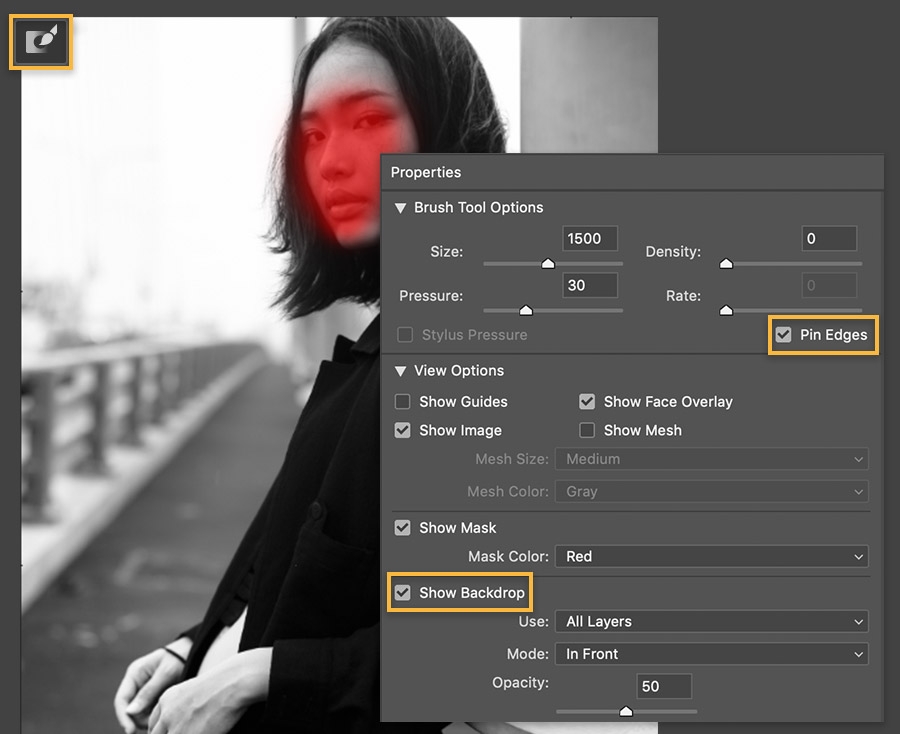The width and height of the screenshot is (900, 734).
Task: Turn off the Show Mask checkbox
Action: (x=402, y=527)
